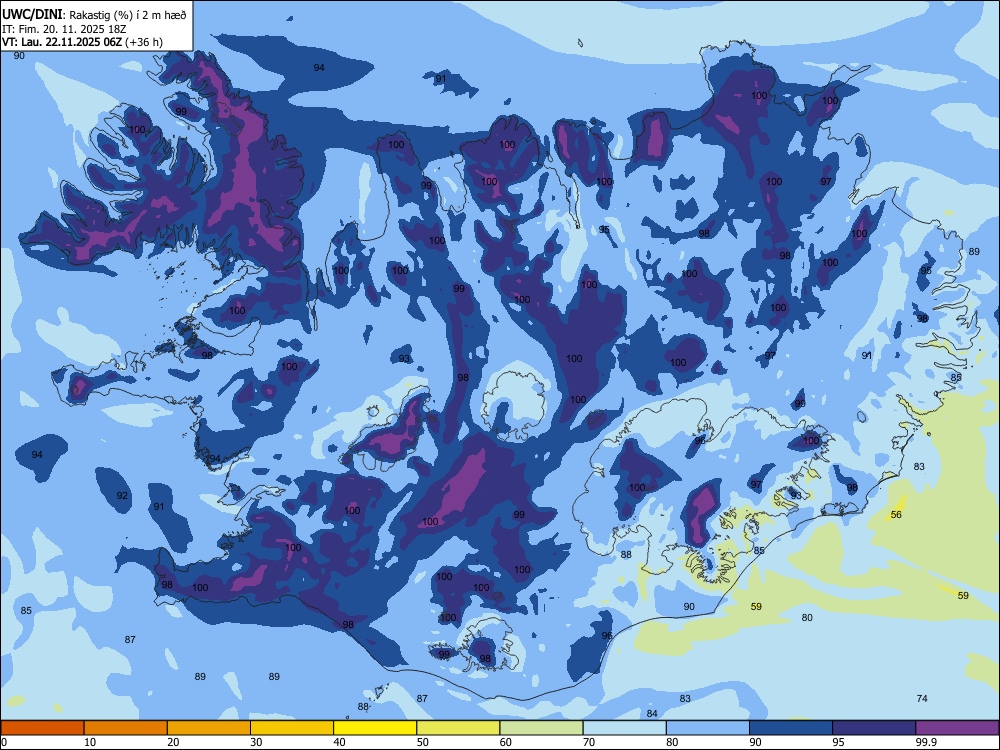Image resolution: width=1000 pixels, height=750 pixels.
Task: Click the 10 legend tick label
Action: [90, 742]
